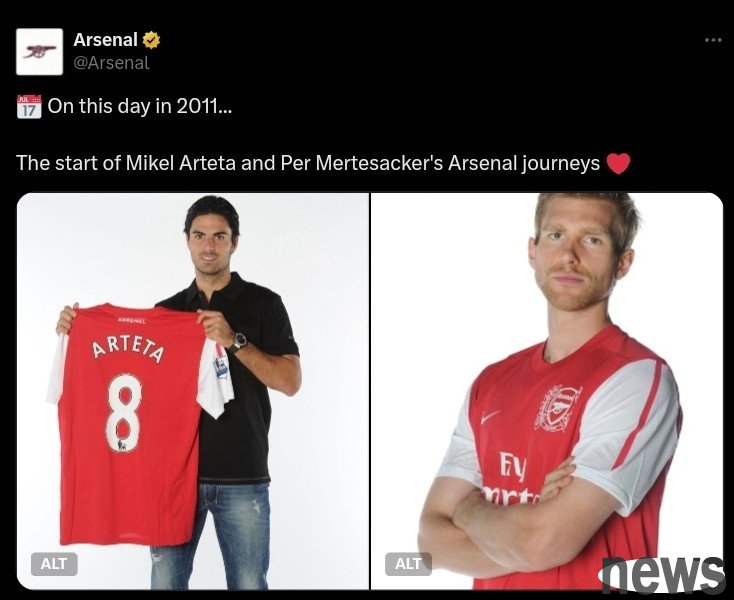Open the three-dot more options menu

pyautogui.click(x=713, y=40)
